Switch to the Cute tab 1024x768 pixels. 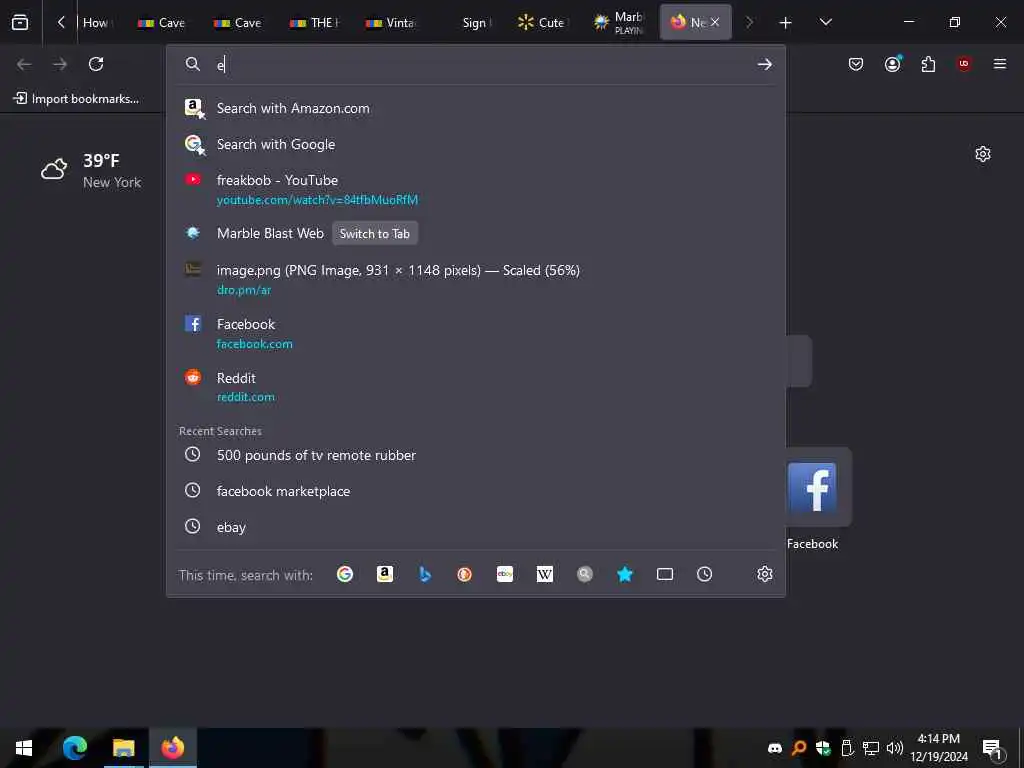pyautogui.click(x=541, y=23)
